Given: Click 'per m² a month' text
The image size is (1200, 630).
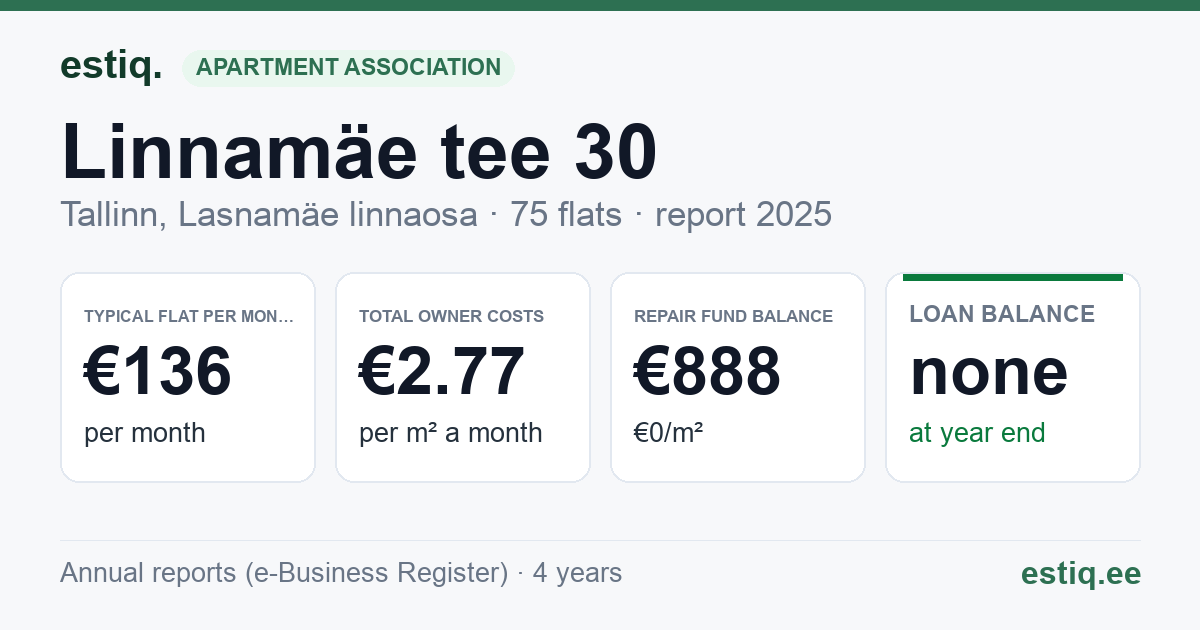Looking at the screenshot, I should pyautogui.click(x=451, y=433).
